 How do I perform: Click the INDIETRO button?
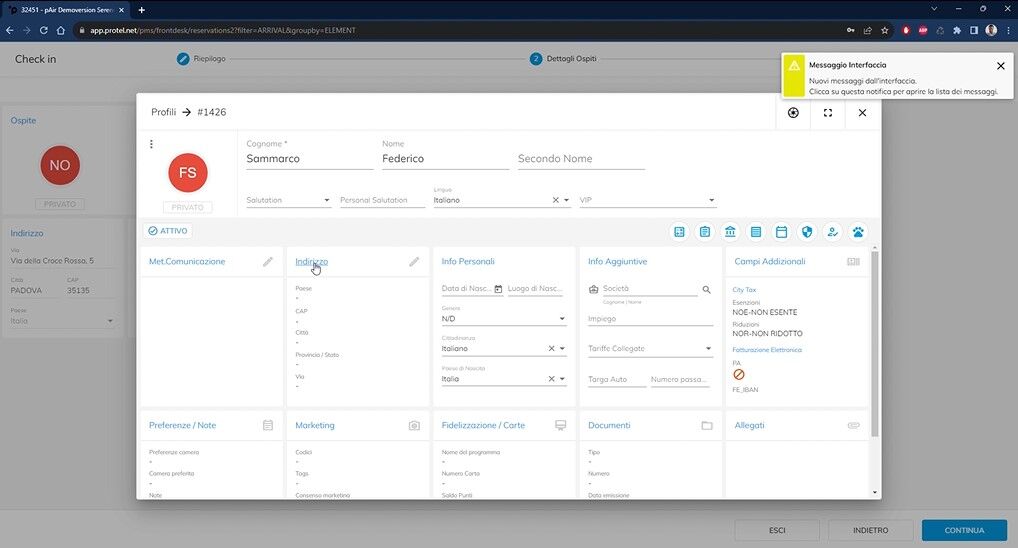tap(870, 530)
